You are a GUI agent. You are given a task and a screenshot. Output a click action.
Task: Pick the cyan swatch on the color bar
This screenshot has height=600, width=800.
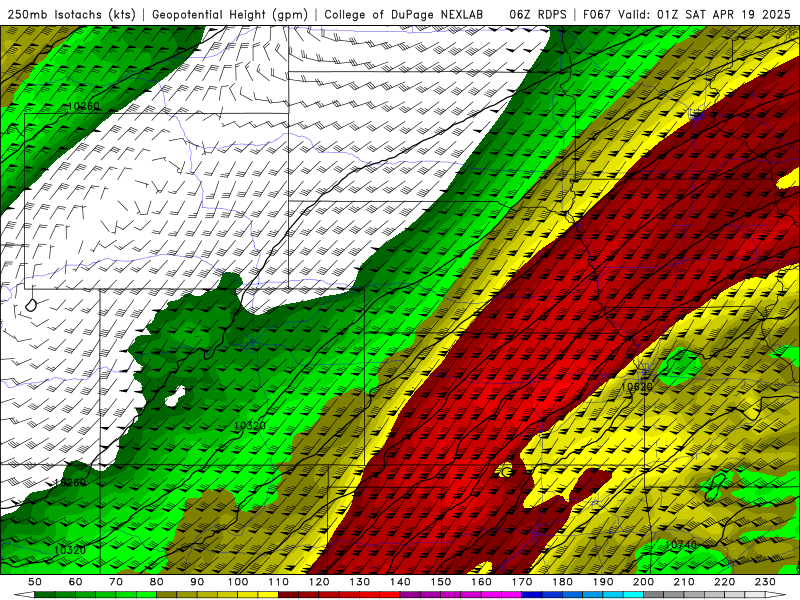tap(633, 594)
